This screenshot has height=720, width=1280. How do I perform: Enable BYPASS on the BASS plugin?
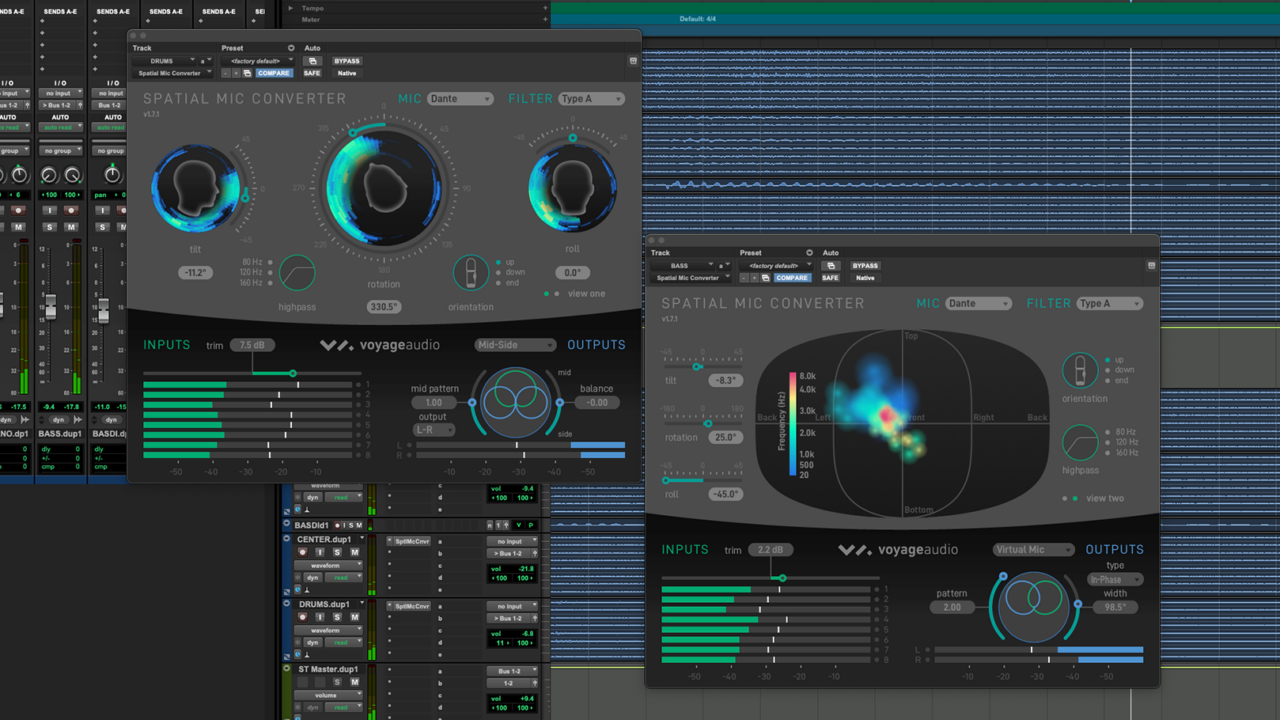[865, 265]
